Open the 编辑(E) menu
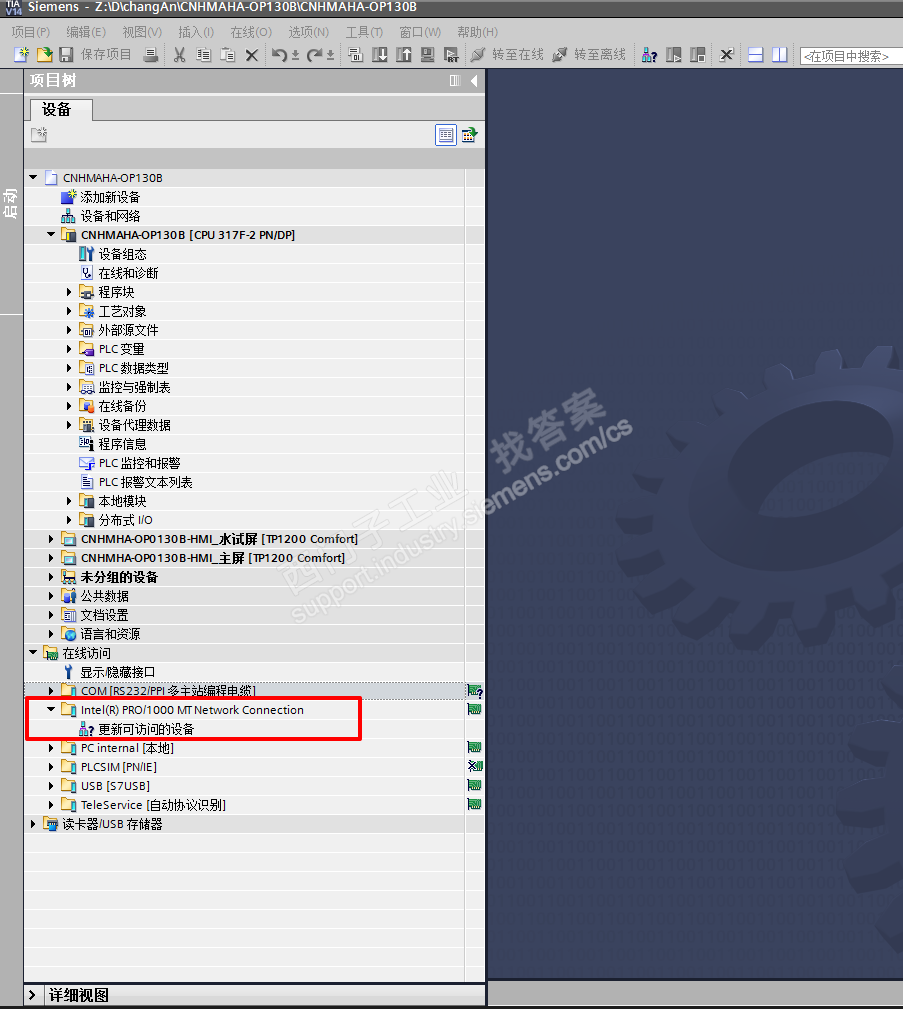Viewport: 903px width, 1009px height. (86, 32)
